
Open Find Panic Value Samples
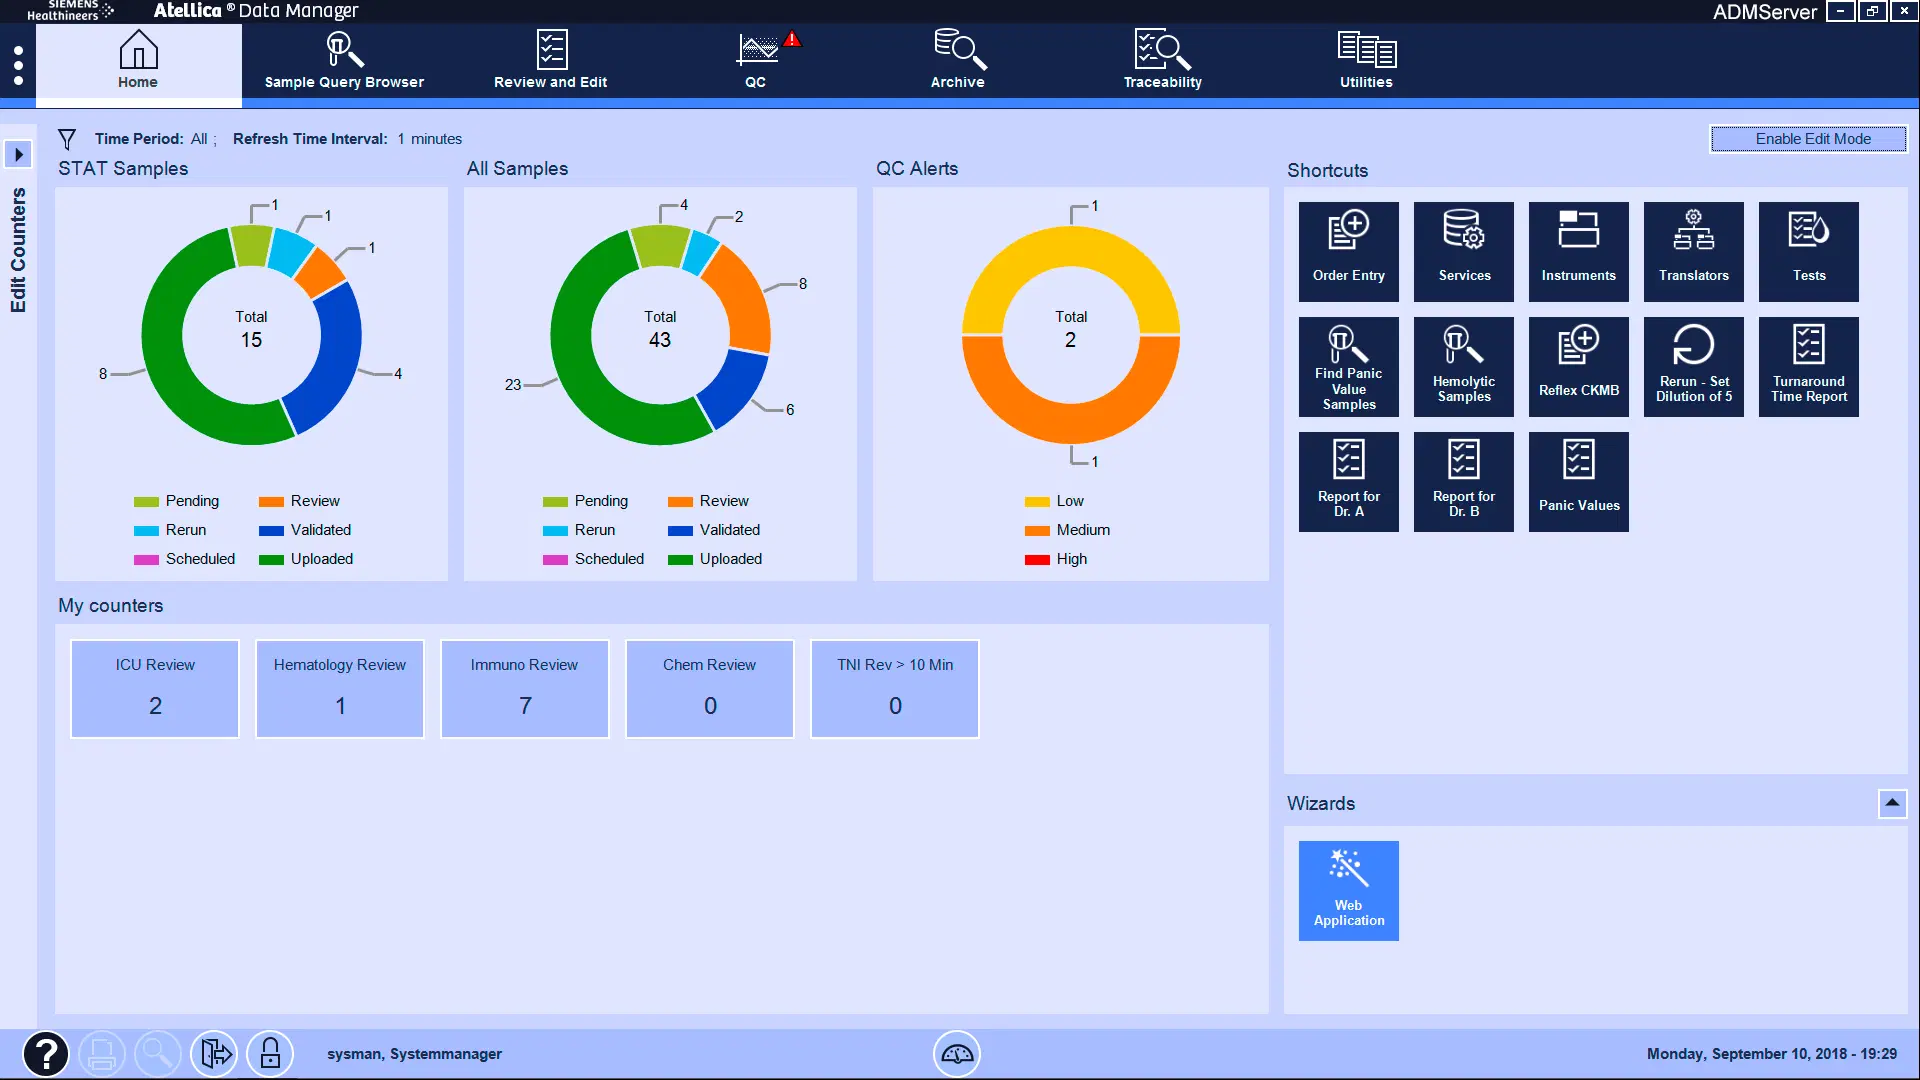click(x=1348, y=366)
